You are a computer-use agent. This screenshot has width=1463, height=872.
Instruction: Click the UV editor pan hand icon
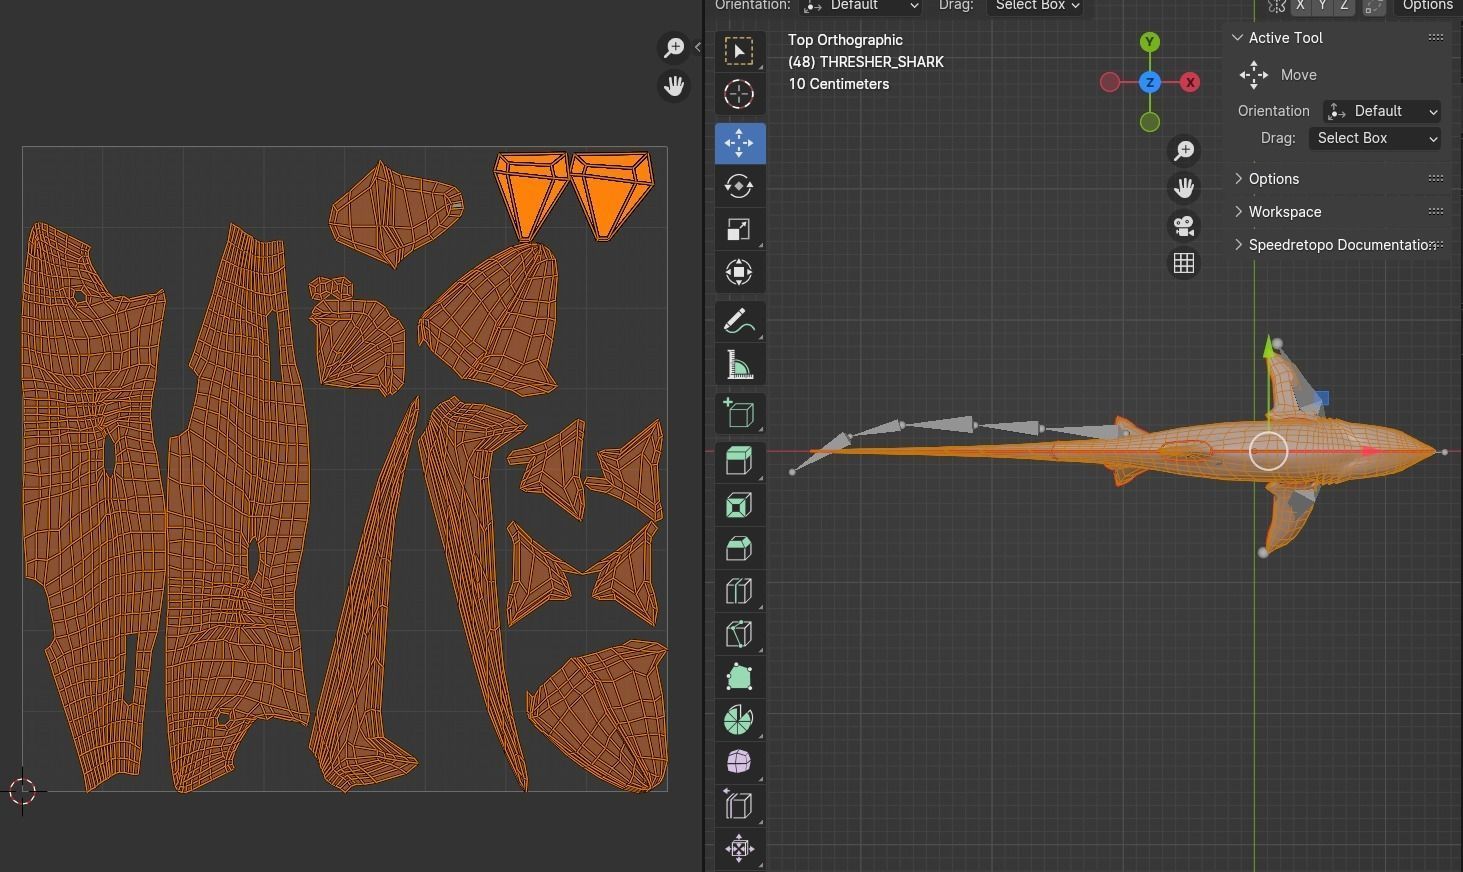pyautogui.click(x=674, y=86)
